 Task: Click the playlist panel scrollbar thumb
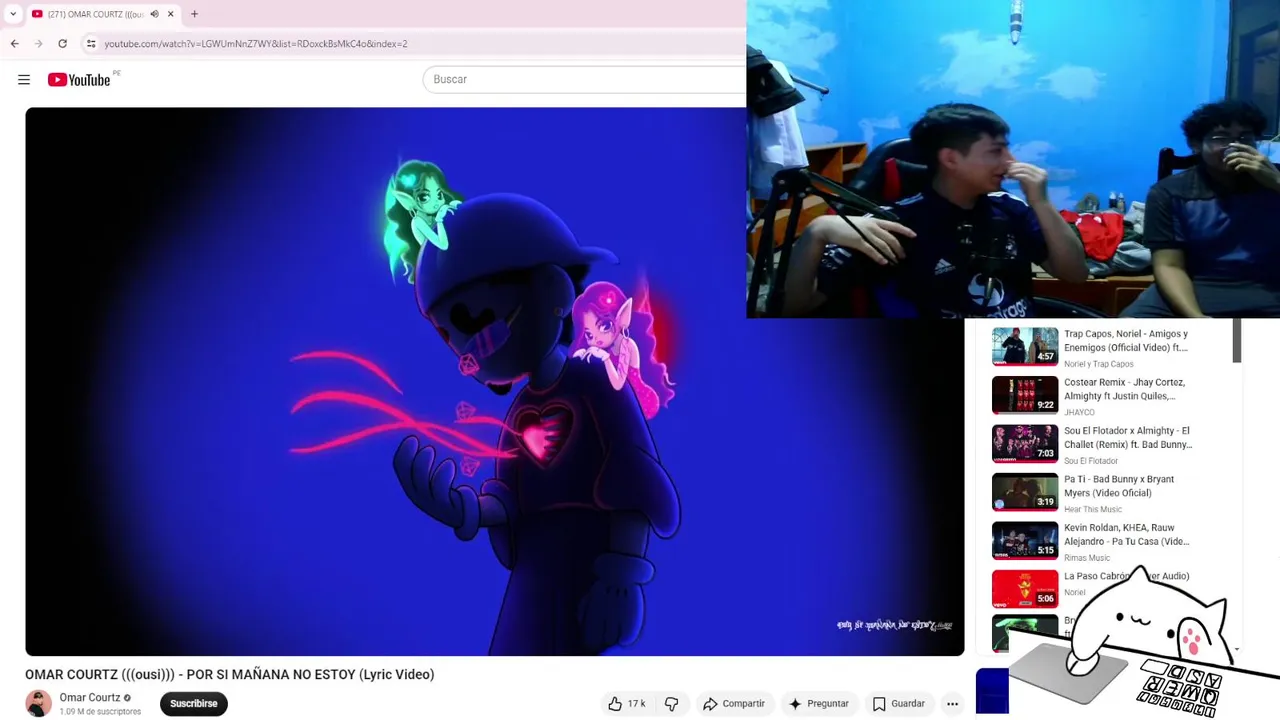tap(1237, 341)
